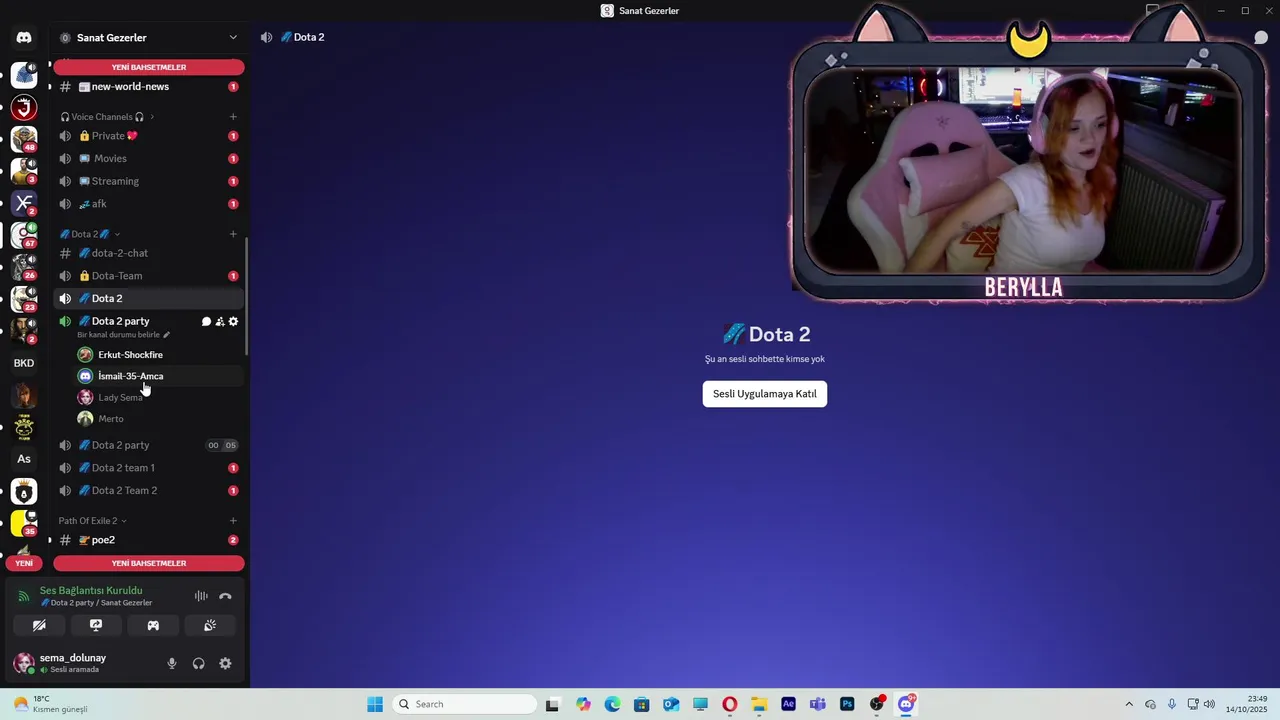Open server icon with 48 badge

point(24,139)
